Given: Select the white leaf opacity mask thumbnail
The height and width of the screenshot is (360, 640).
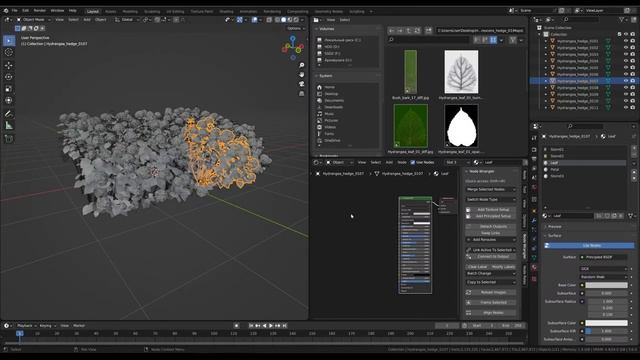Looking at the screenshot, I should coord(461,126).
